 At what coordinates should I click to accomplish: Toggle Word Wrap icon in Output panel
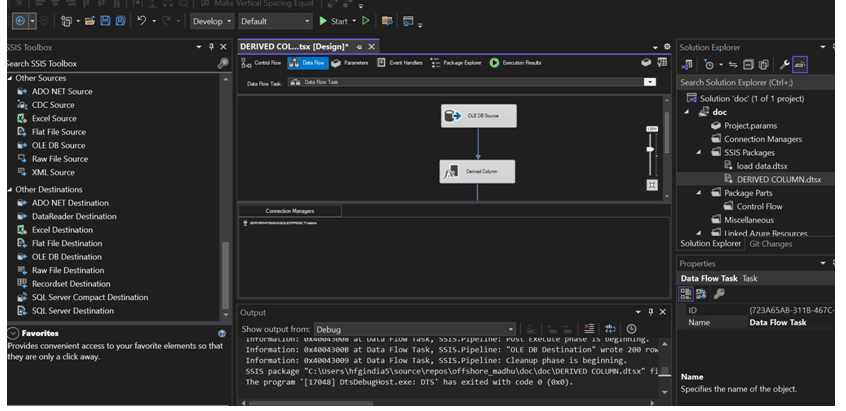(x=610, y=328)
